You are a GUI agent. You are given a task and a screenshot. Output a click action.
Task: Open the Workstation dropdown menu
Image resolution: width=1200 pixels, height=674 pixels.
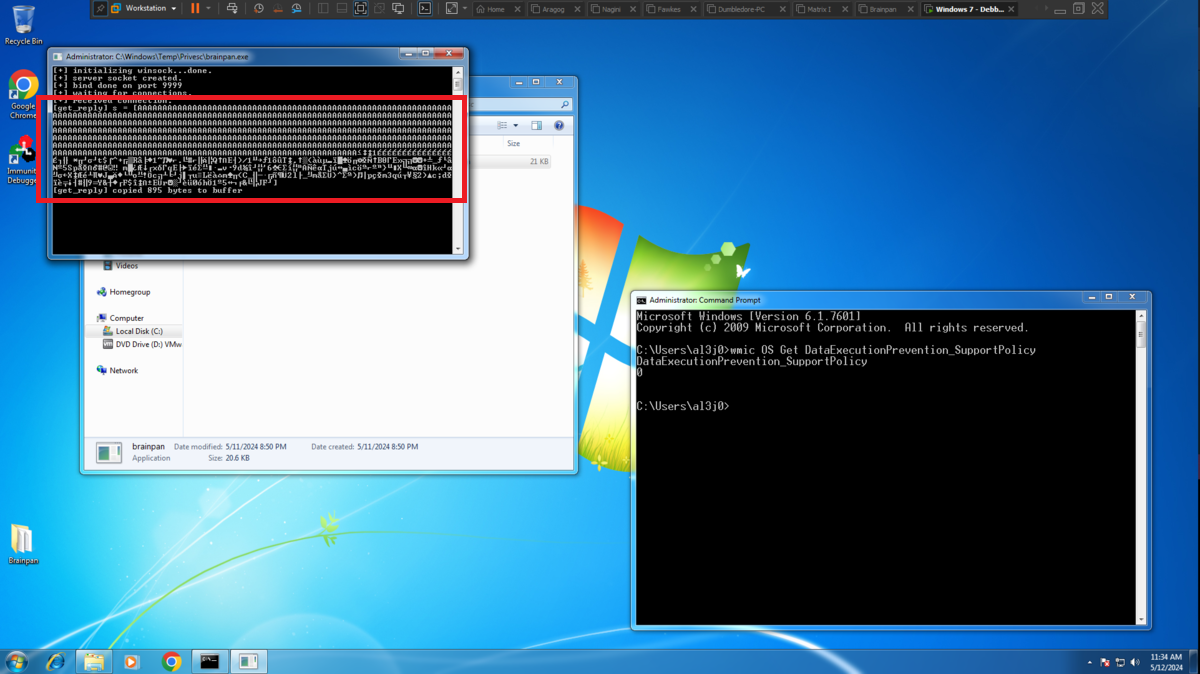click(146, 8)
